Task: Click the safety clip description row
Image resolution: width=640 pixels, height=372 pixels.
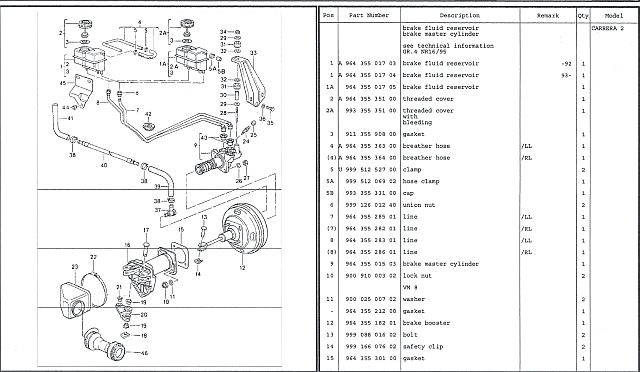Action: click(x=423, y=347)
